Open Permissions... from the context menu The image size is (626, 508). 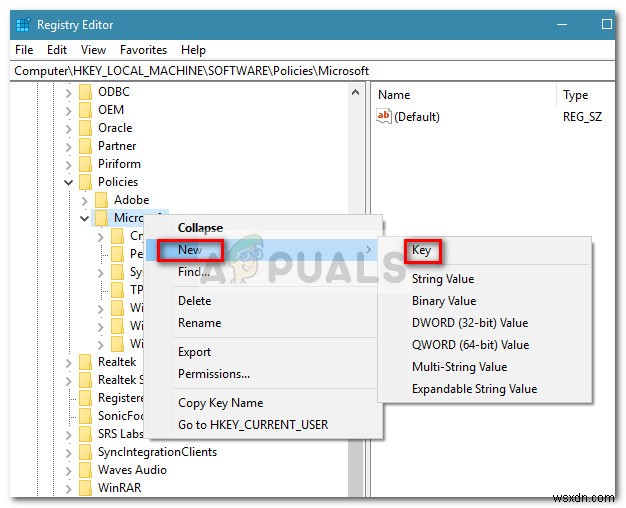(x=263, y=374)
